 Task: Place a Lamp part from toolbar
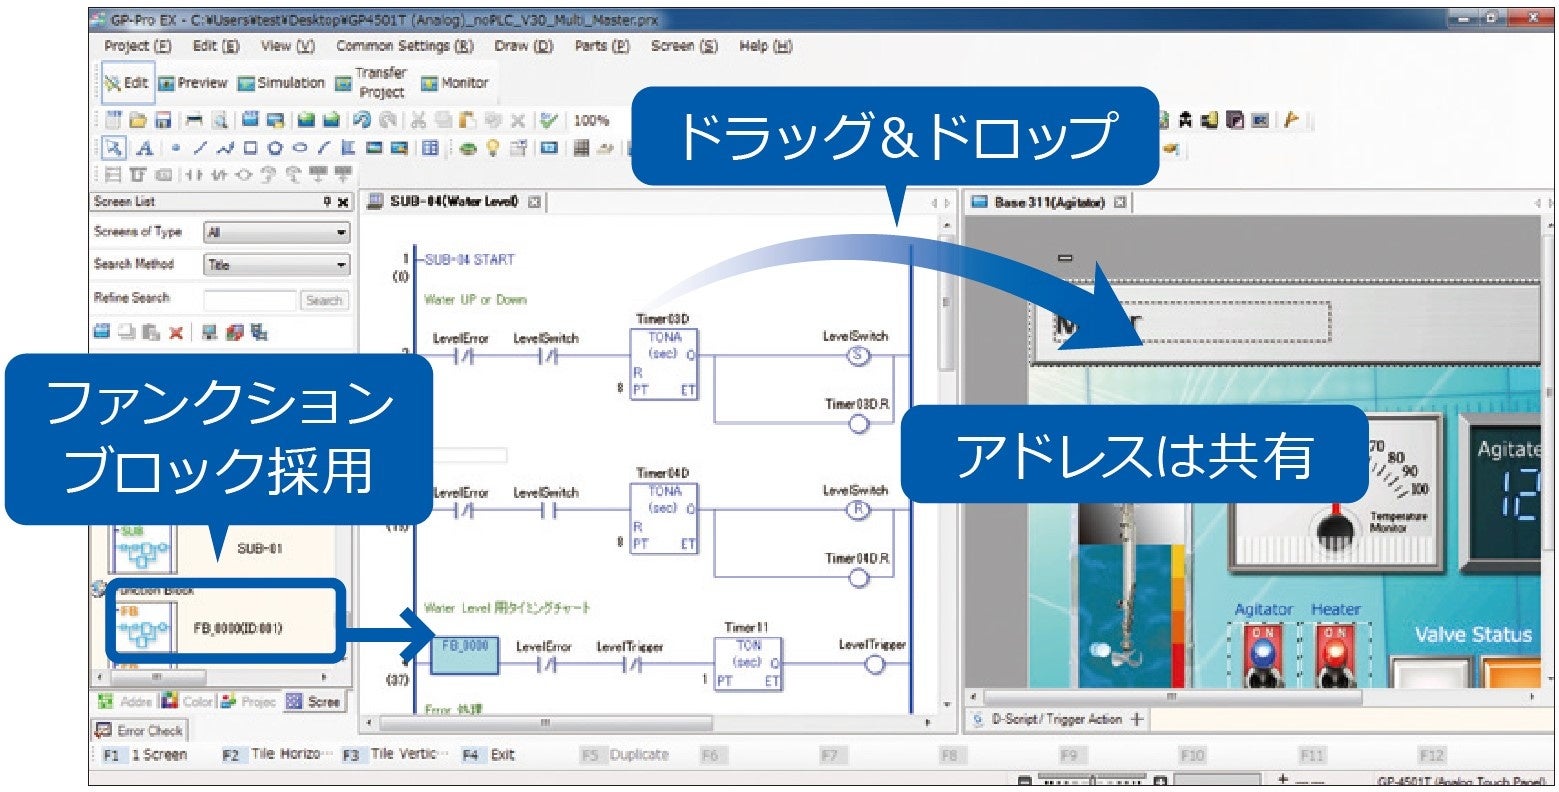click(x=492, y=148)
